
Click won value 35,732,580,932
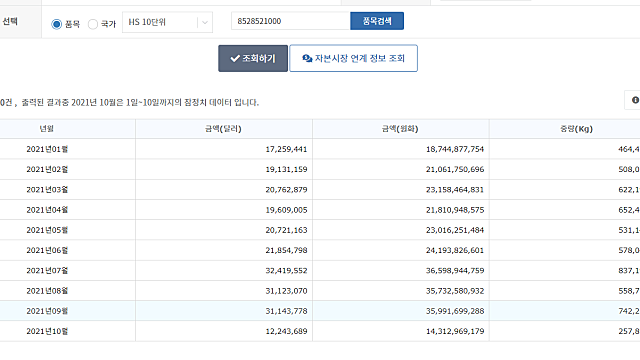455,291
